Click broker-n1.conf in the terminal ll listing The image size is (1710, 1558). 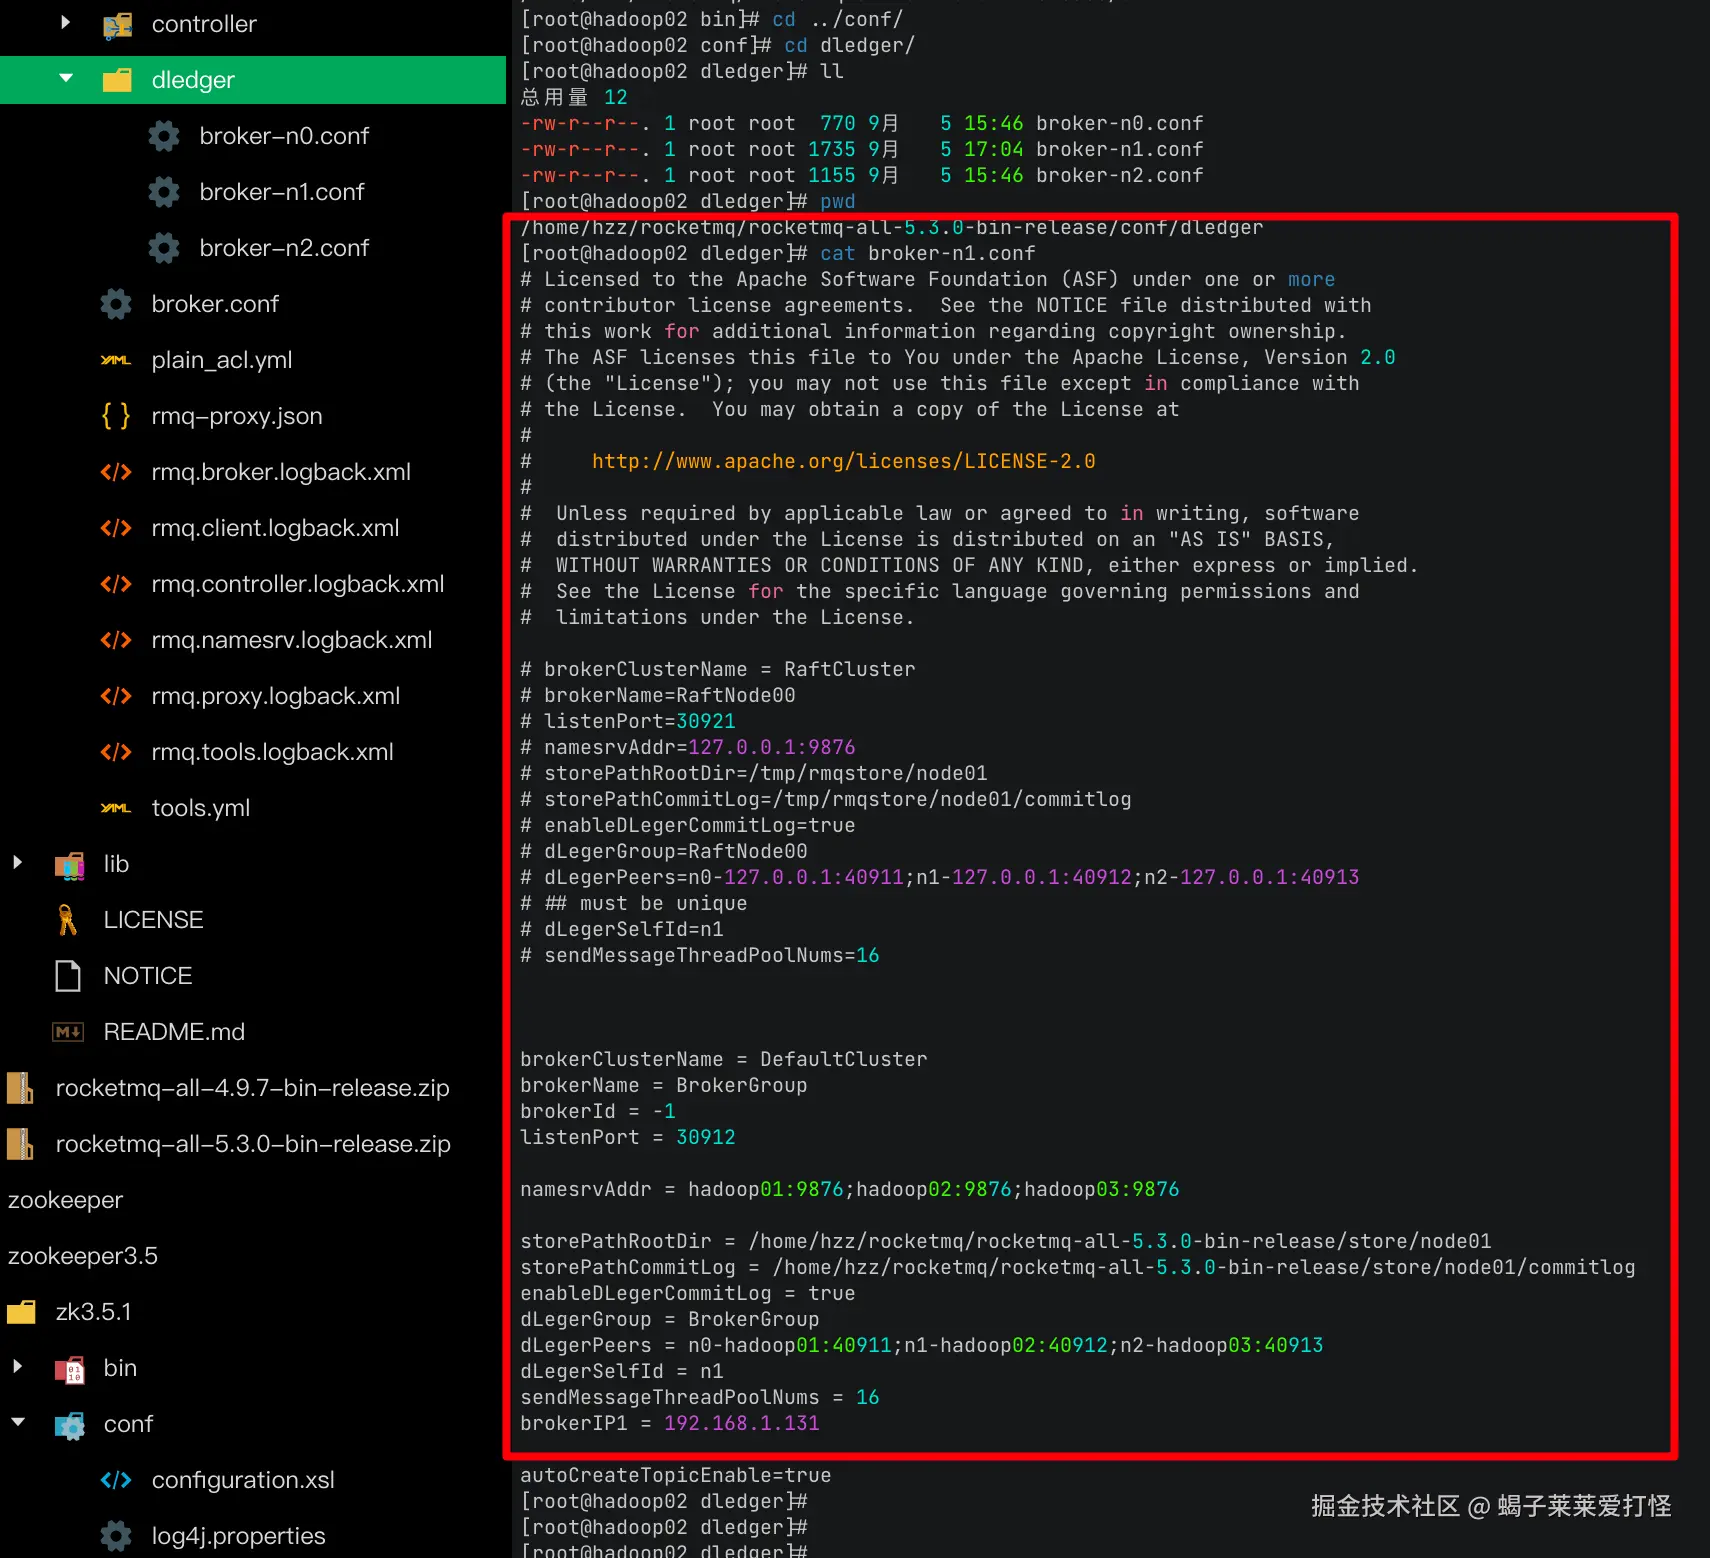1120,149
